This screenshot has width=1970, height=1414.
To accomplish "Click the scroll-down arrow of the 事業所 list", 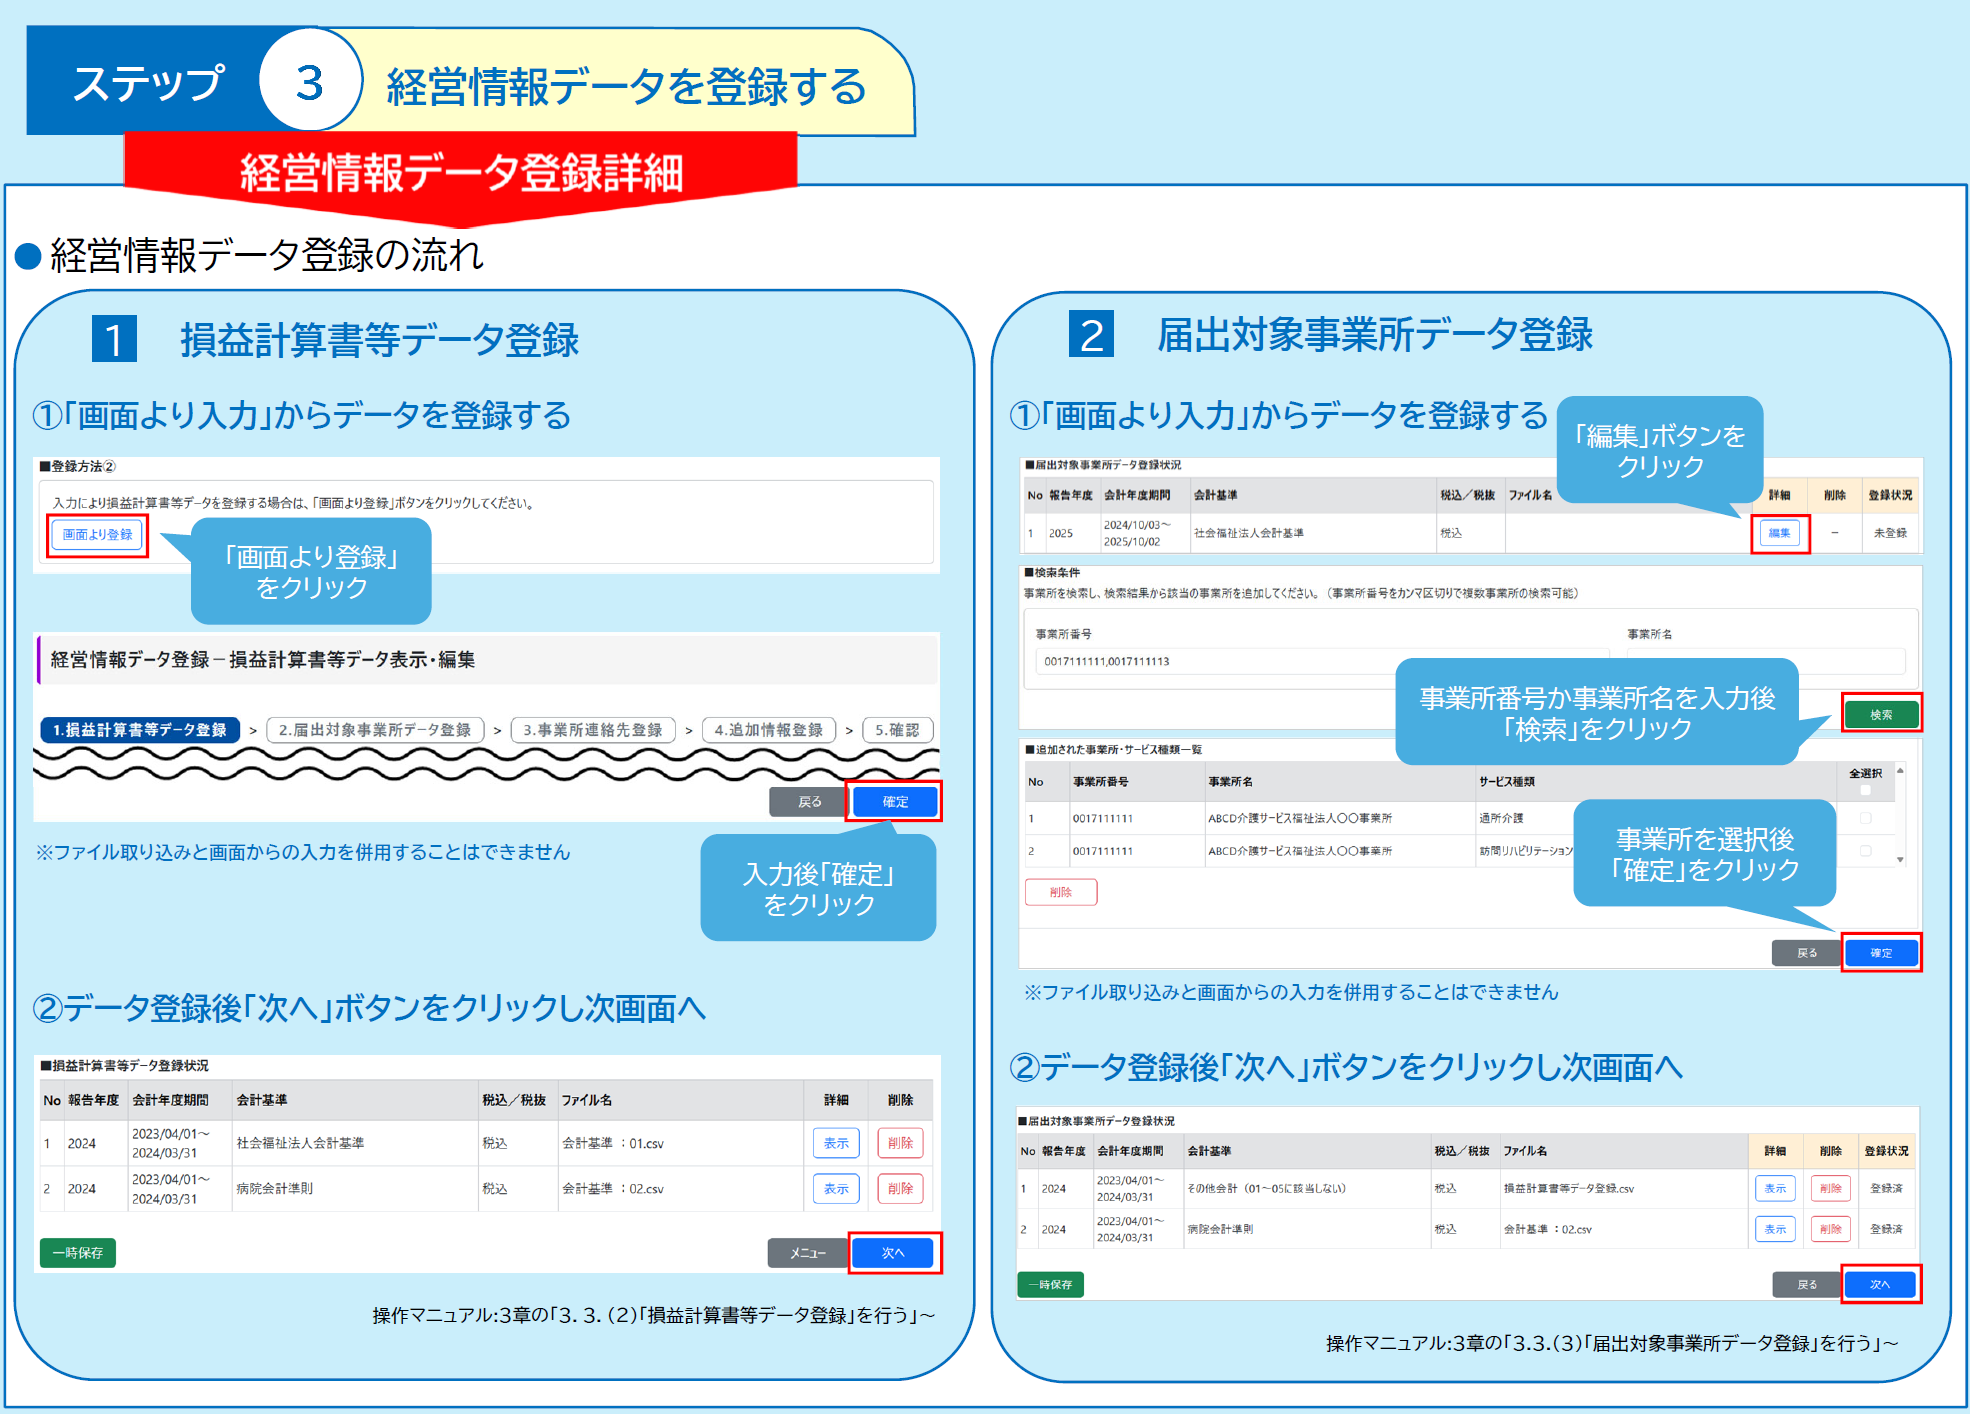I will click(x=1900, y=860).
